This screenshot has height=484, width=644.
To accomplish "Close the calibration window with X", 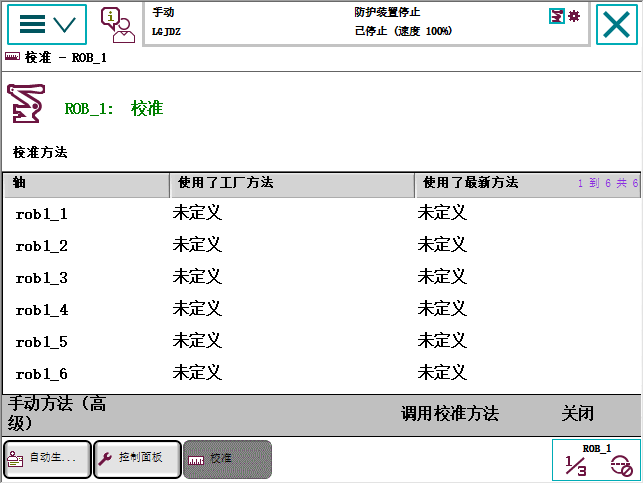I will (x=619, y=24).
